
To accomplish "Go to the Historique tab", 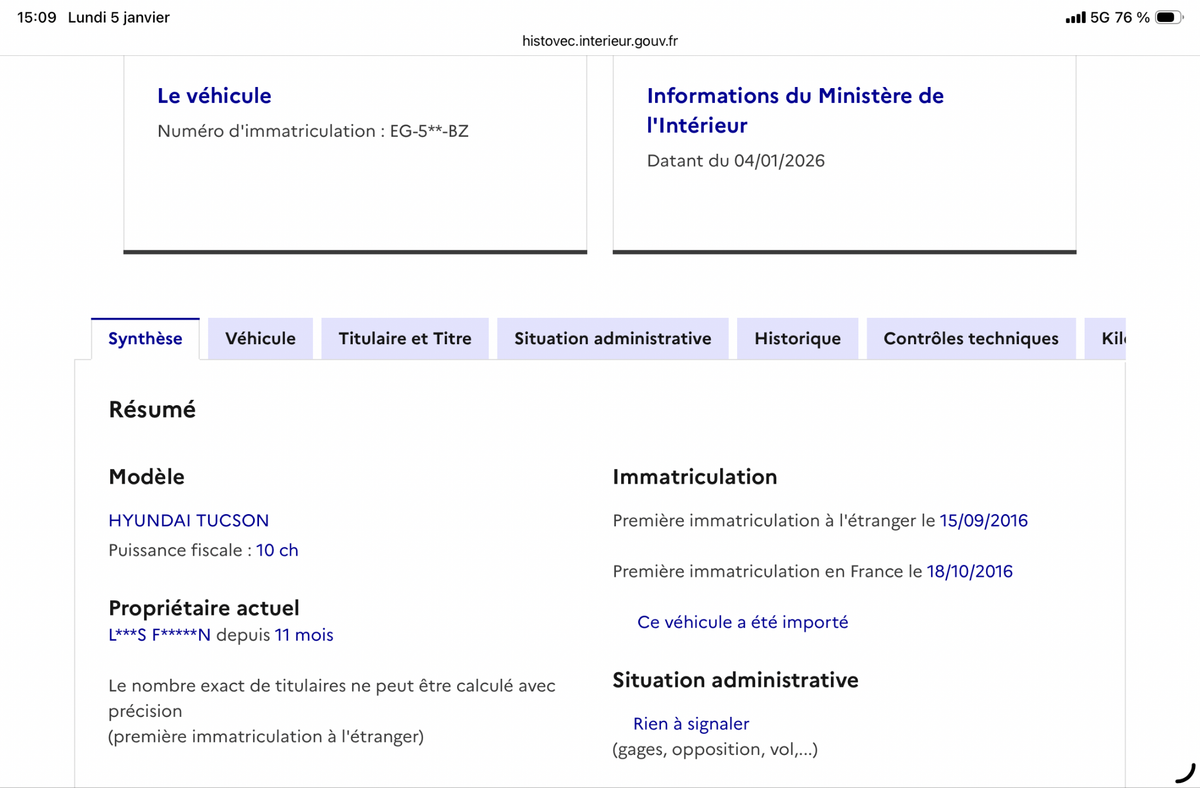I will 797,339.
